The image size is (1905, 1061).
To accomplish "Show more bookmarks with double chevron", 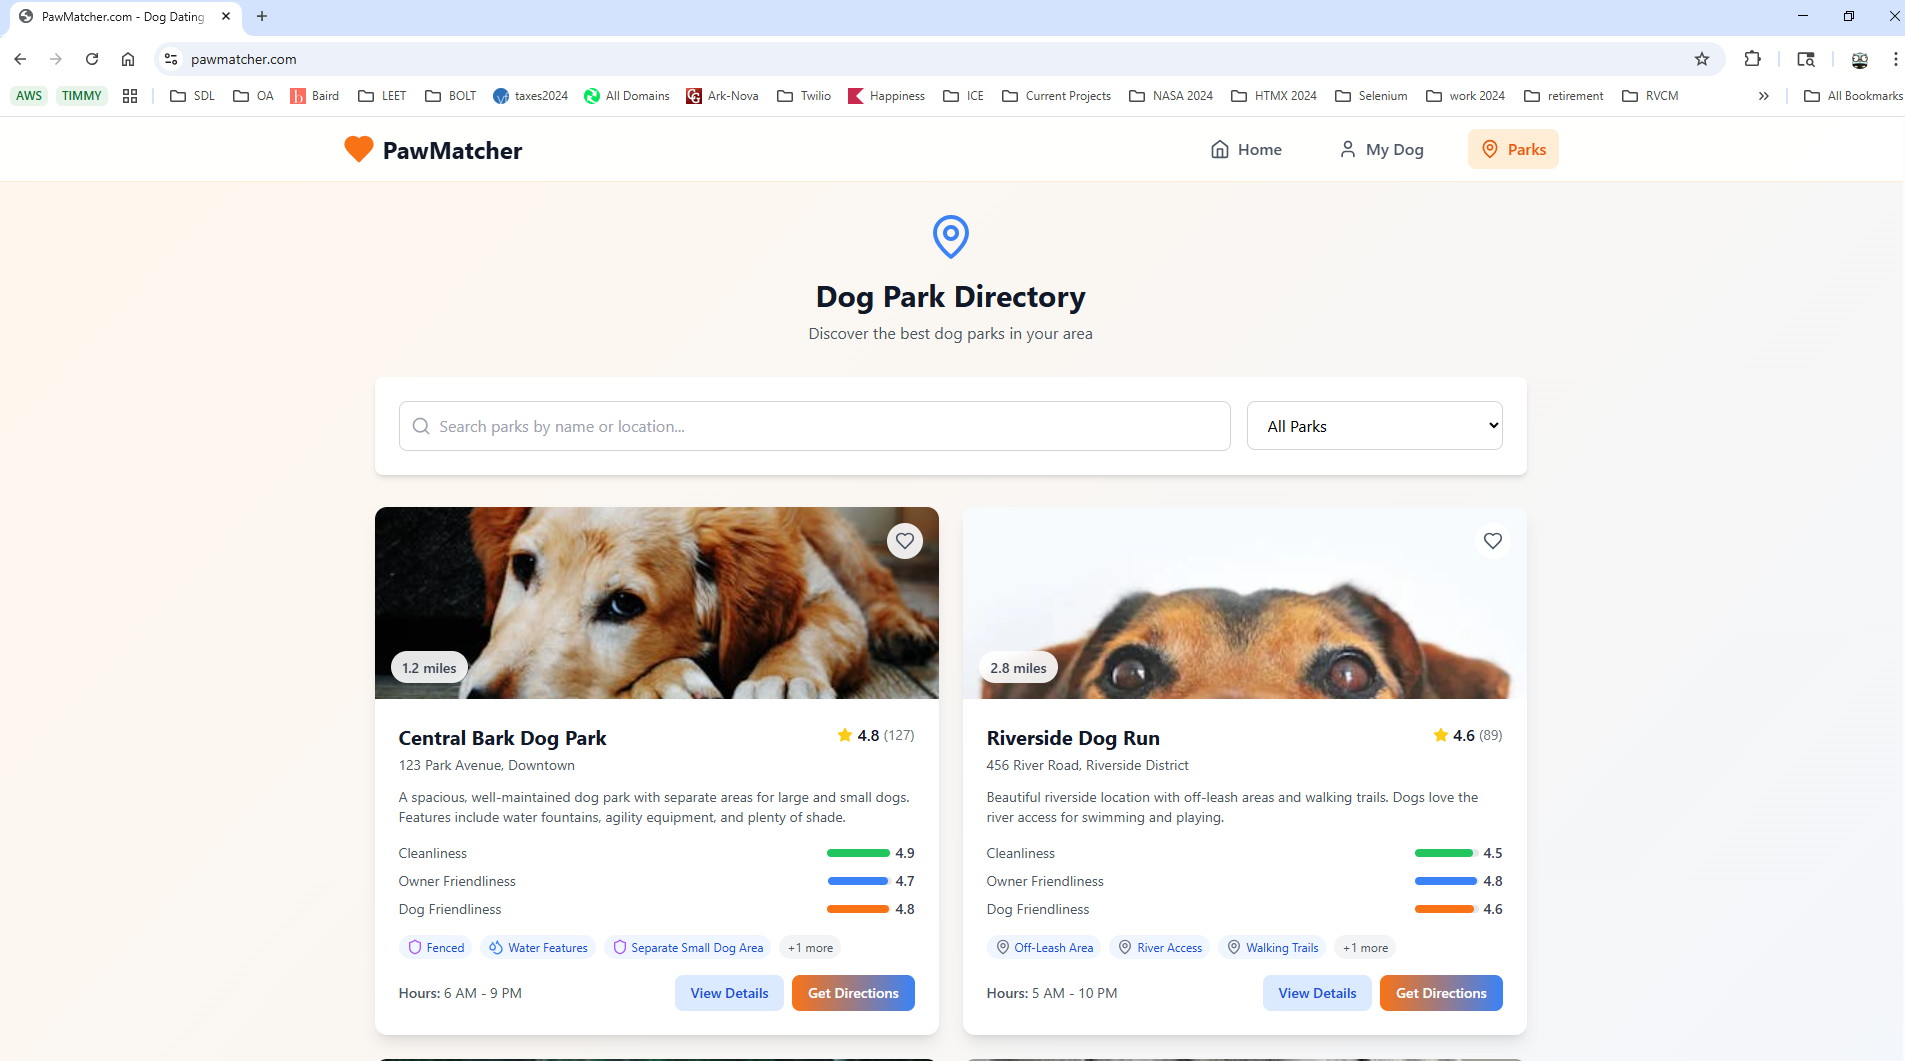I will [x=1764, y=96].
